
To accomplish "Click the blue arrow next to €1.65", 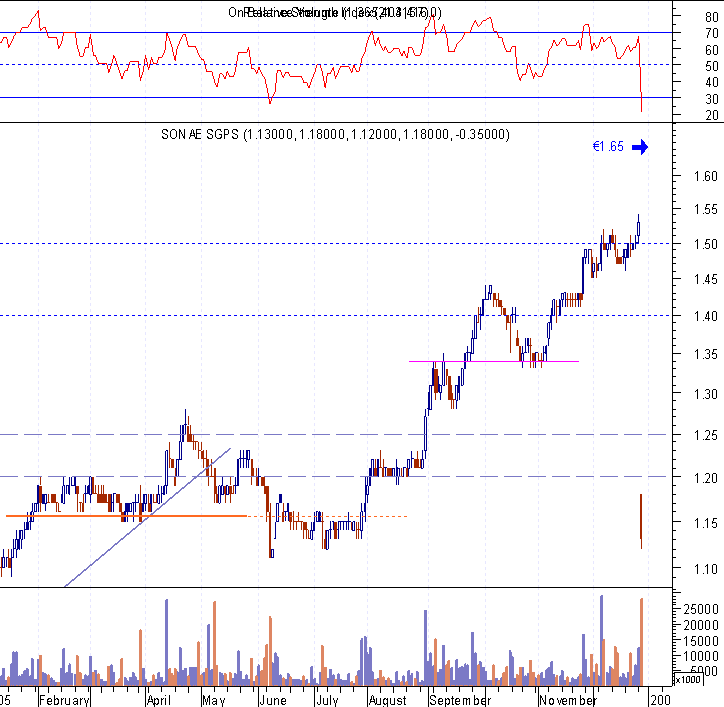I will click(640, 147).
